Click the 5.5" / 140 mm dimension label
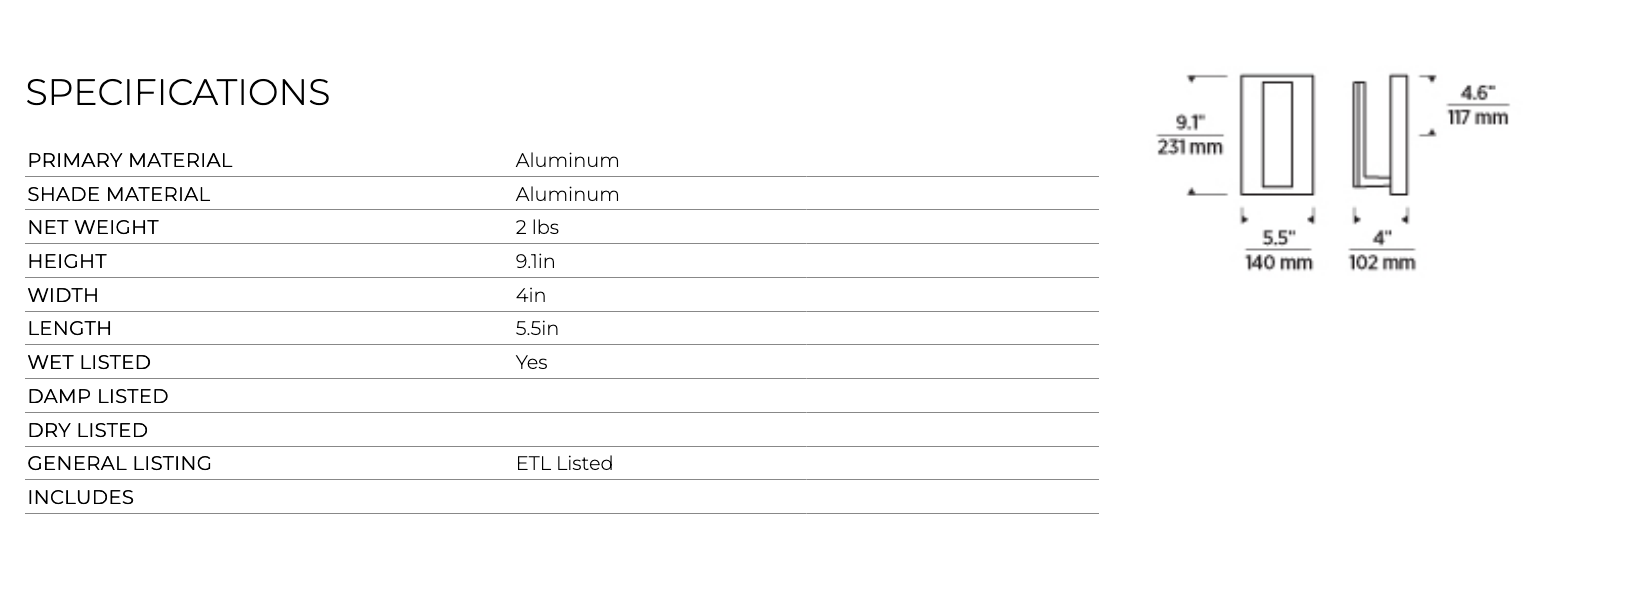Image resolution: width=1643 pixels, height=589 pixels. (1278, 250)
